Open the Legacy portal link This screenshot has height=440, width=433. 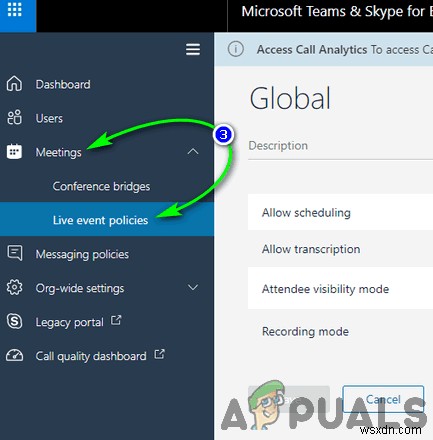pos(70,322)
